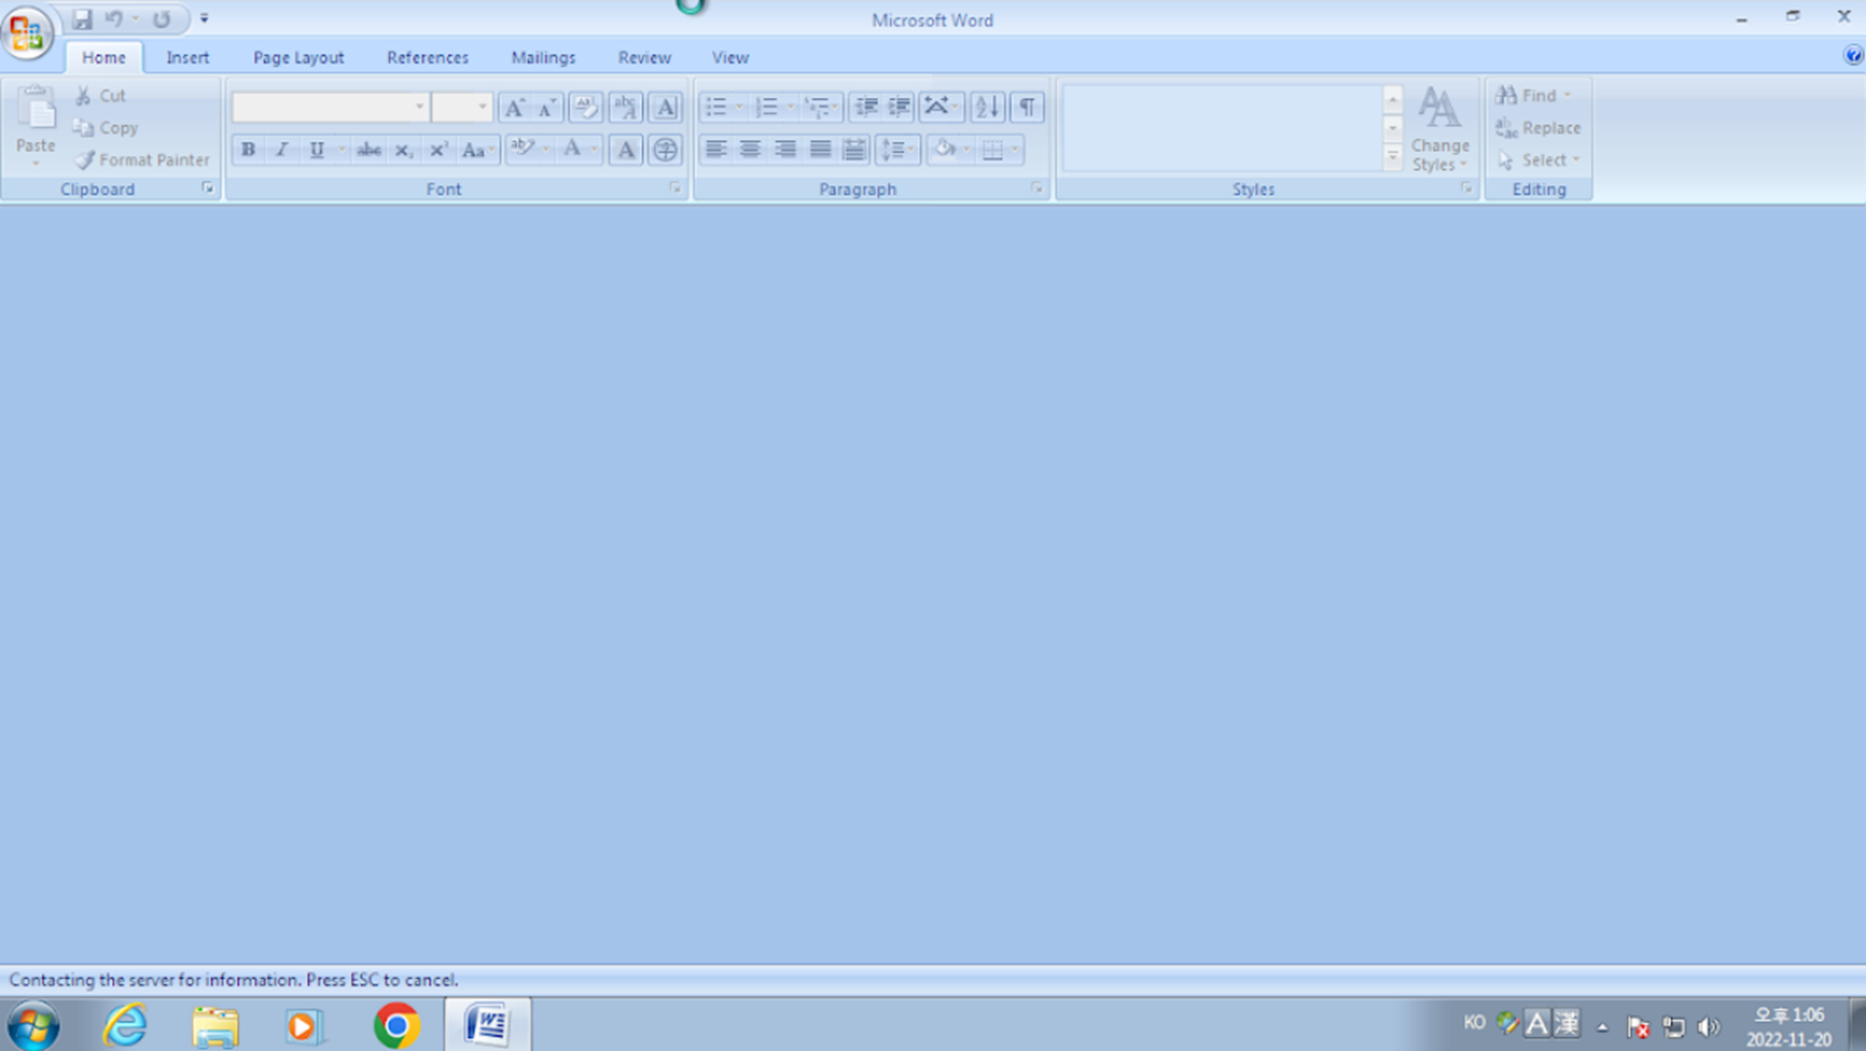Image resolution: width=1866 pixels, height=1051 pixels.
Task: Toggle Subscript formatting
Action: pyautogui.click(x=403, y=150)
